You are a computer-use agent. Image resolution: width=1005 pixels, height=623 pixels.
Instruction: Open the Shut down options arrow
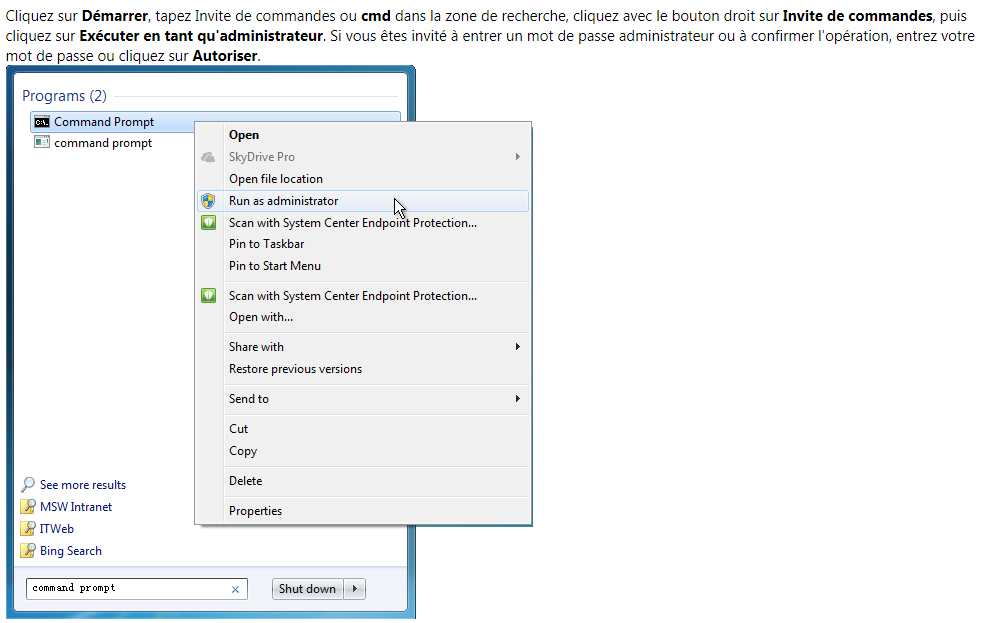click(x=356, y=589)
